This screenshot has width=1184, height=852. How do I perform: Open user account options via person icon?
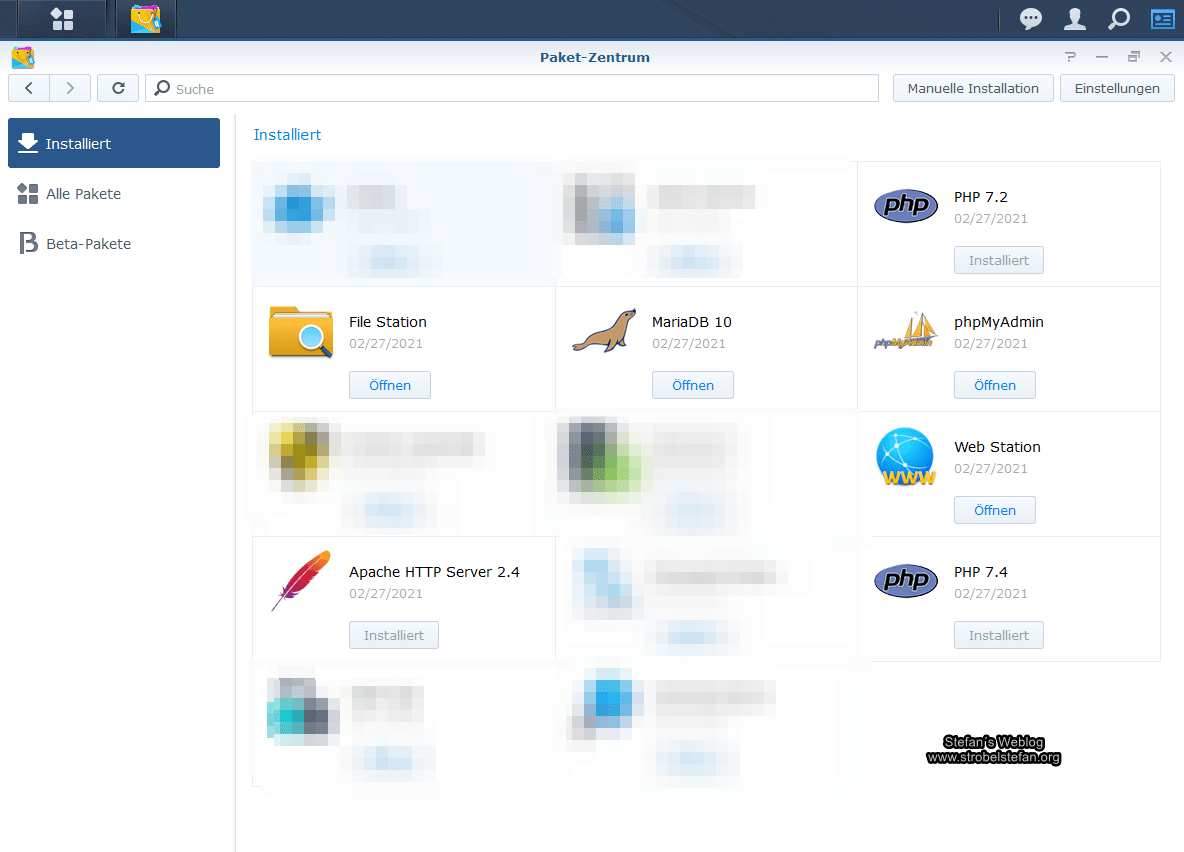[1074, 19]
